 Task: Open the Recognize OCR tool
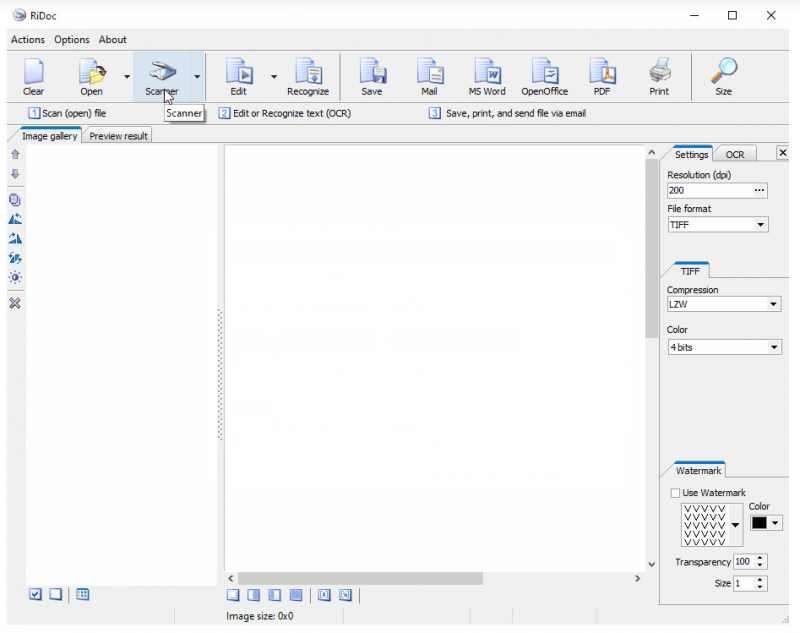click(308, 77)
